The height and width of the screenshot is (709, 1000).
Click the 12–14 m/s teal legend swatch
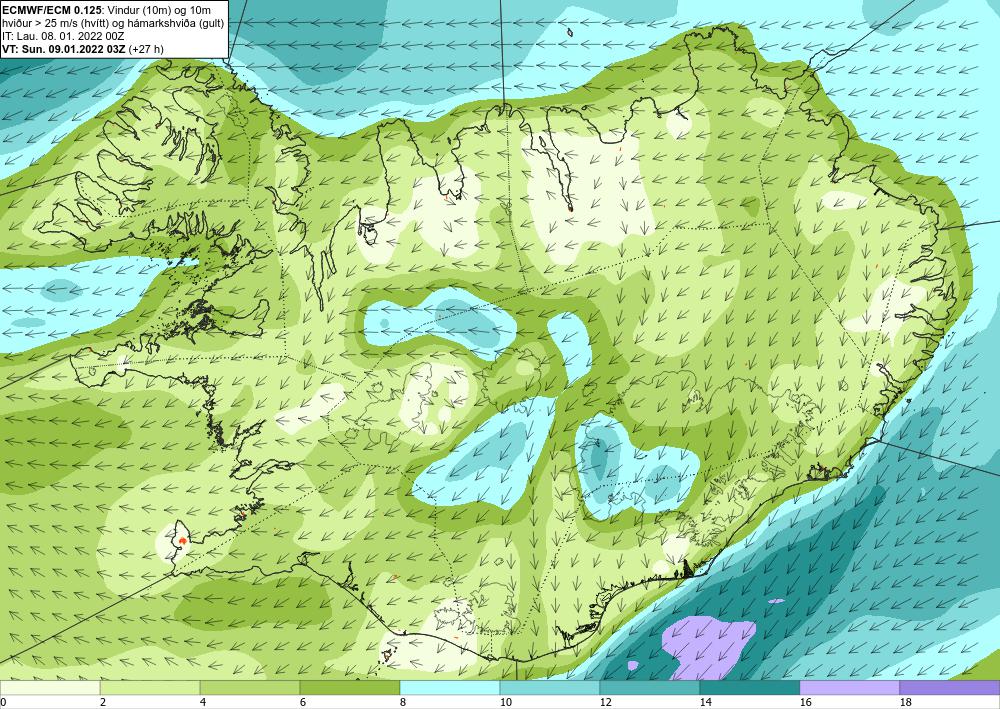click(x=650, y=687)
